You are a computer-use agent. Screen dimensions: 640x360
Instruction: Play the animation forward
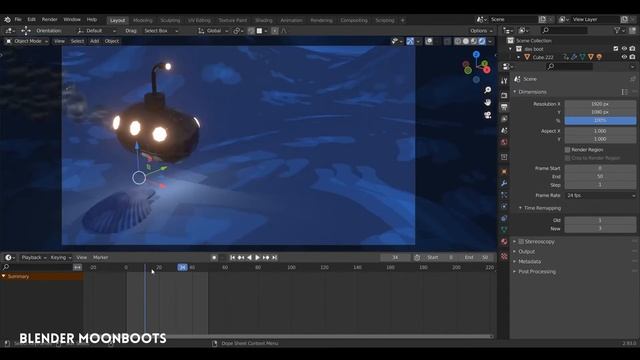(258, 258)
